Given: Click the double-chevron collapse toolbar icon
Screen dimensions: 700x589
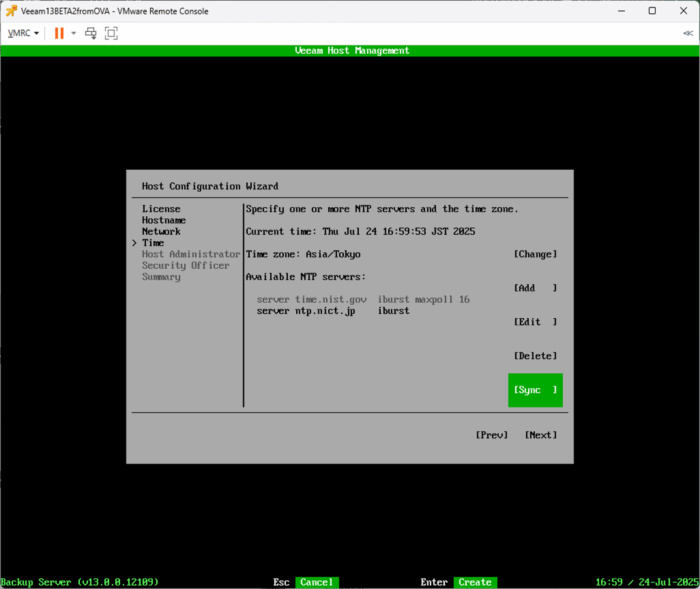Looking at the screenshot, I should pyautogui.click(x=688, y=33).
